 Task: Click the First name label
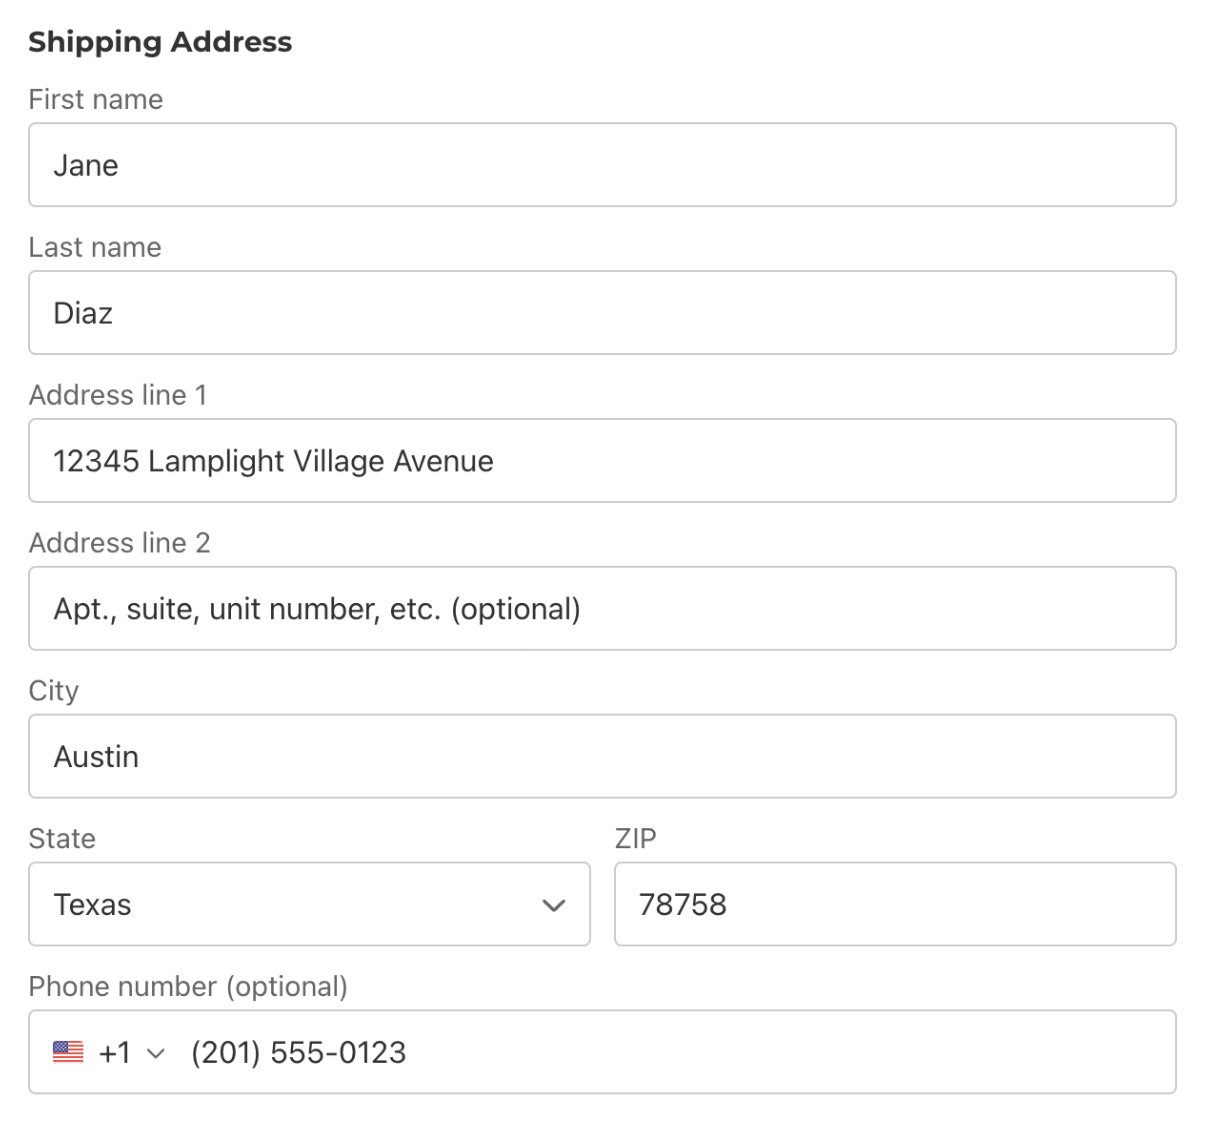tap(96, 99)
